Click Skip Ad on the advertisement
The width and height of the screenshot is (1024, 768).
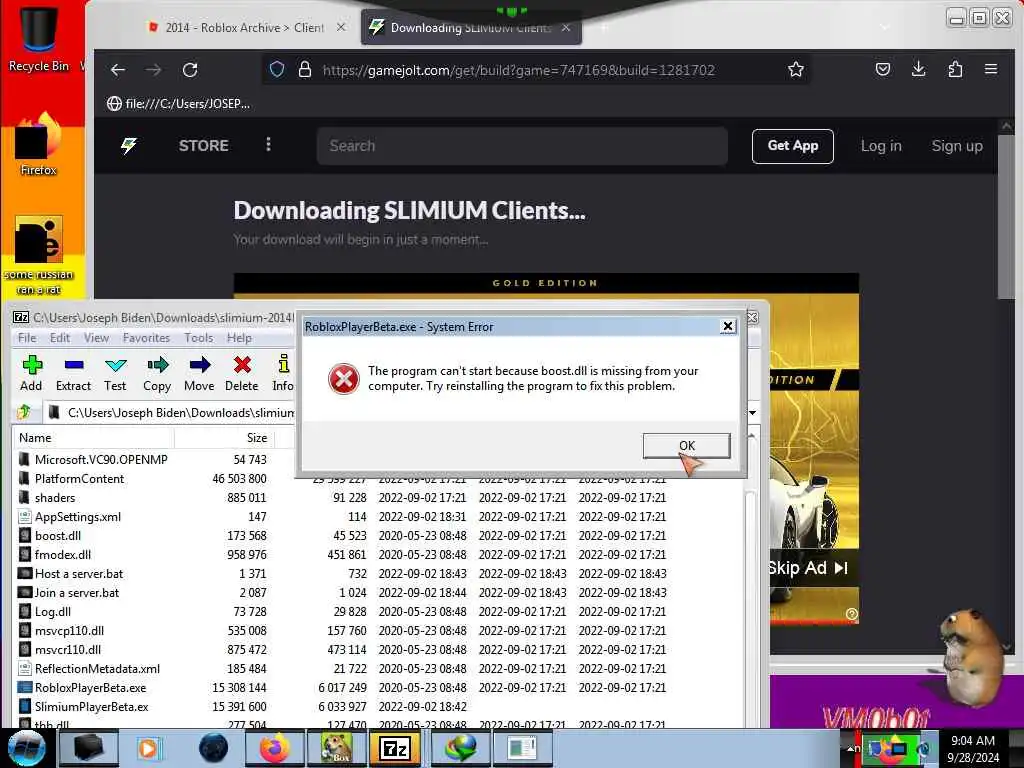[x=807, y=568]
